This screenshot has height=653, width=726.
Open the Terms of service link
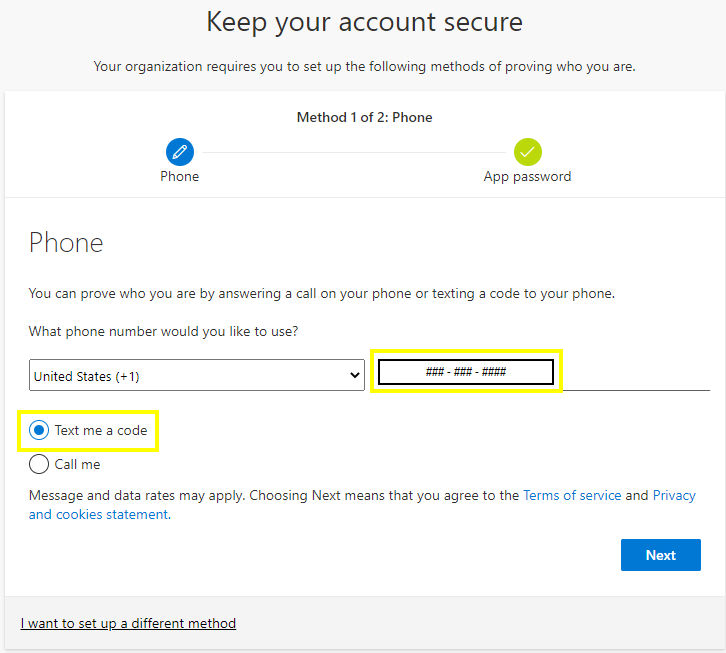[572, 495]
